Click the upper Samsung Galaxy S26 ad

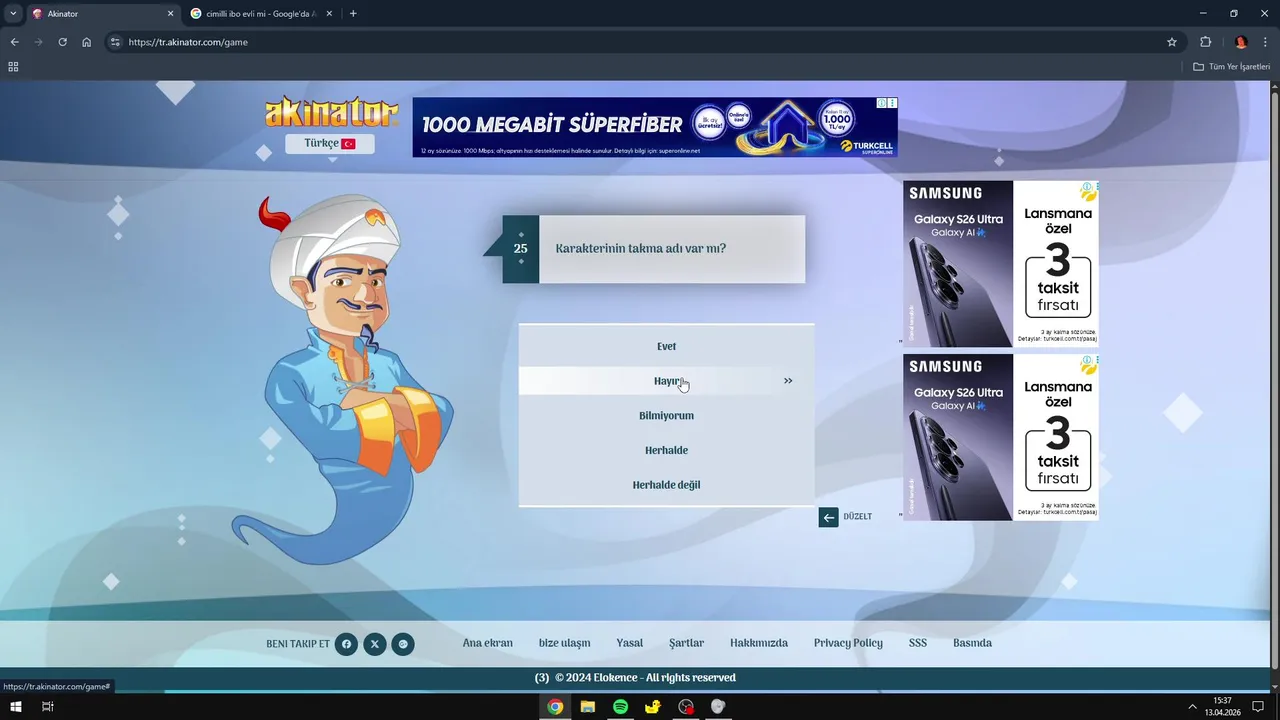[x=1000, y=264]
